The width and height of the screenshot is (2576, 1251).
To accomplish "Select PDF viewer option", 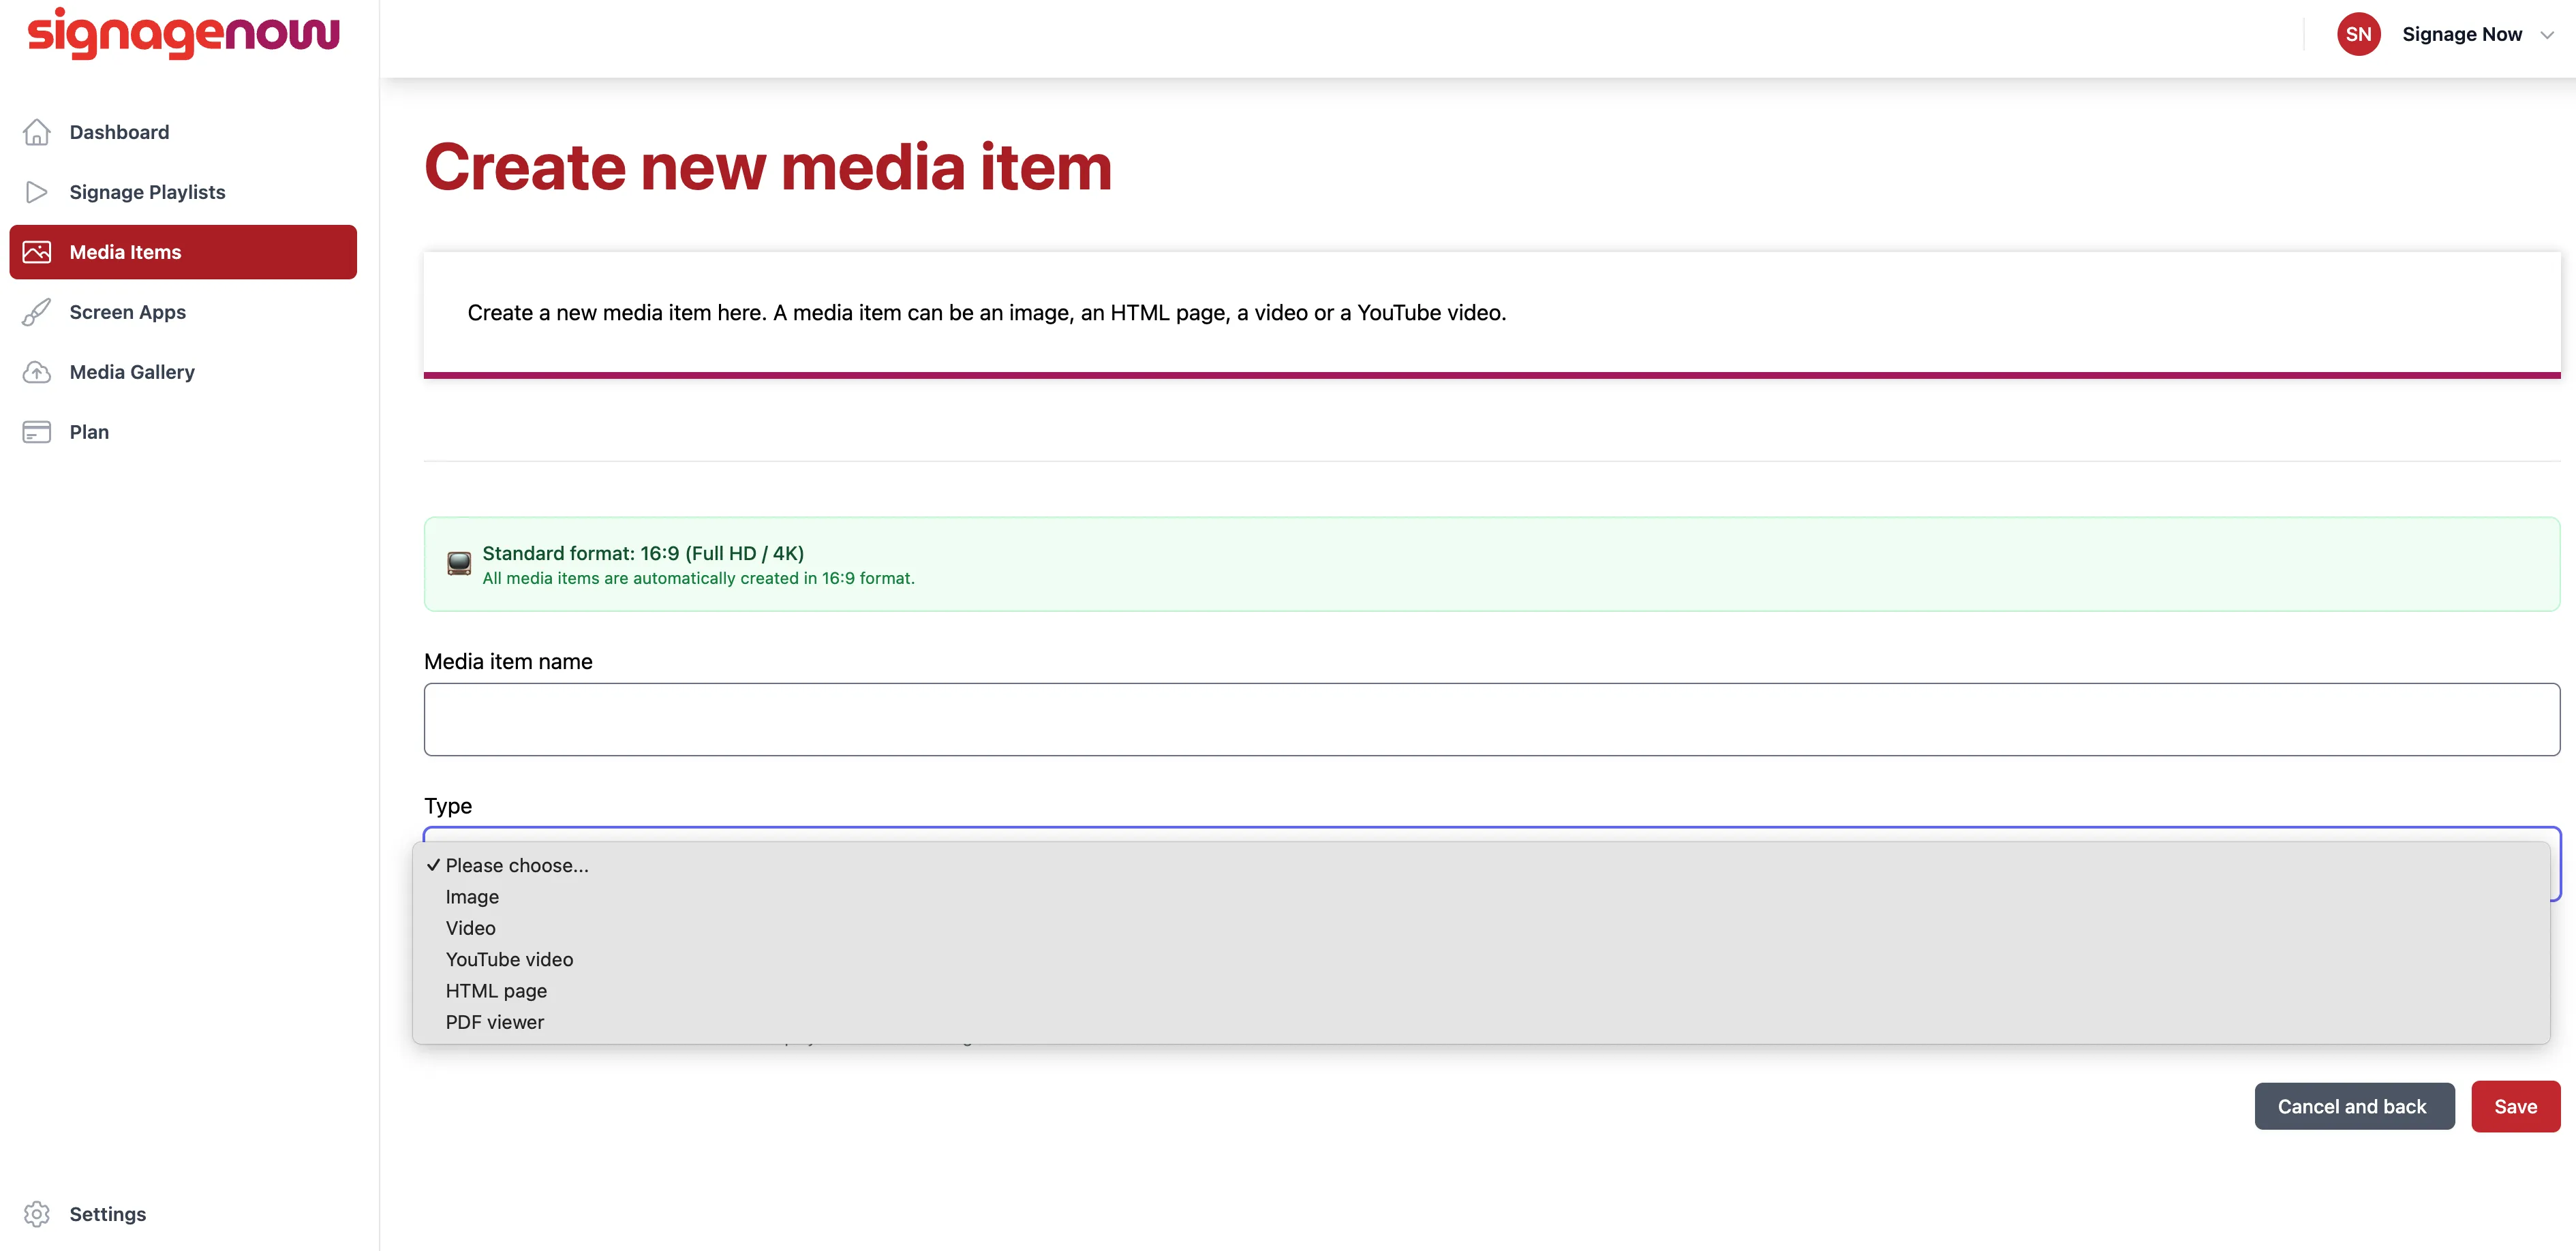I will tap(1481, 1022).
